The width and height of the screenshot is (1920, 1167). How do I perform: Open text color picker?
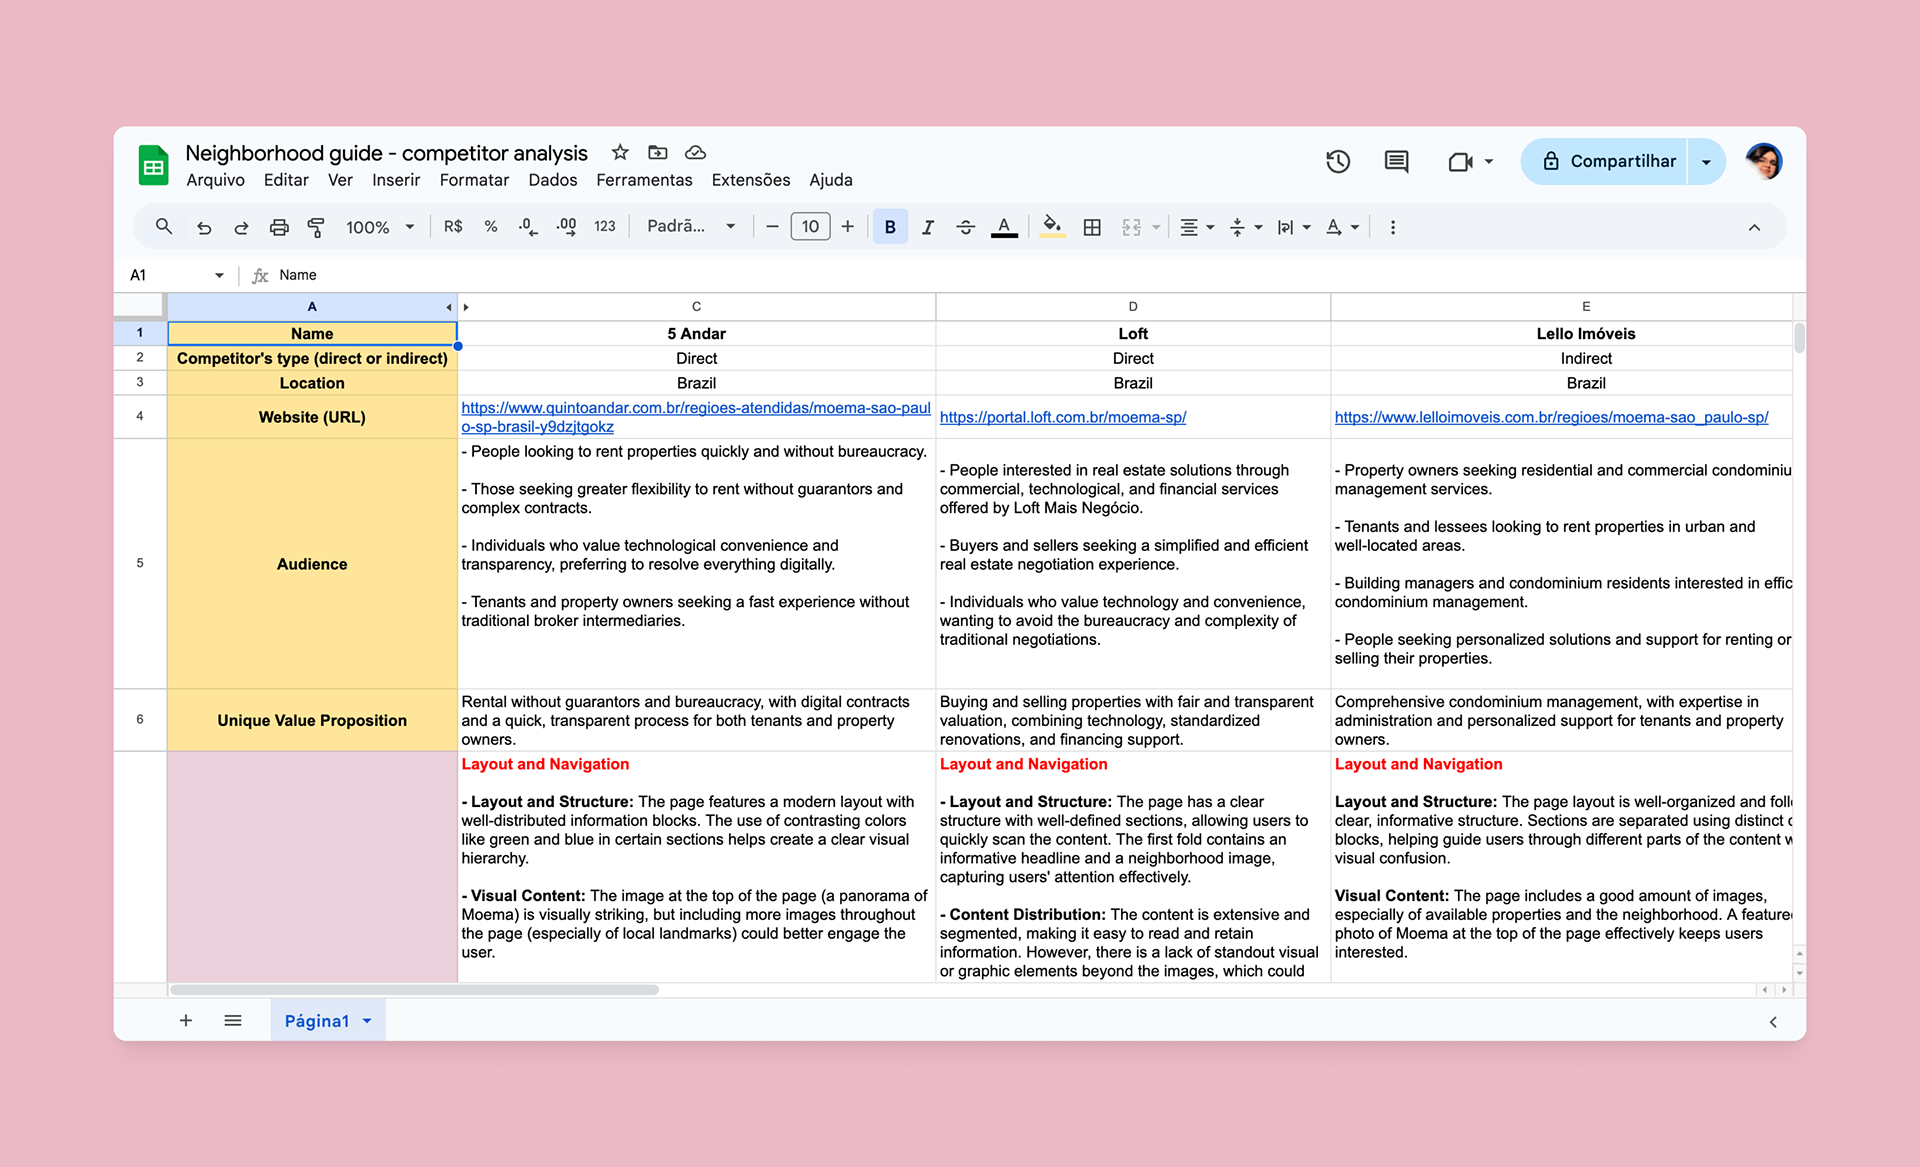tap(1004, 227)
